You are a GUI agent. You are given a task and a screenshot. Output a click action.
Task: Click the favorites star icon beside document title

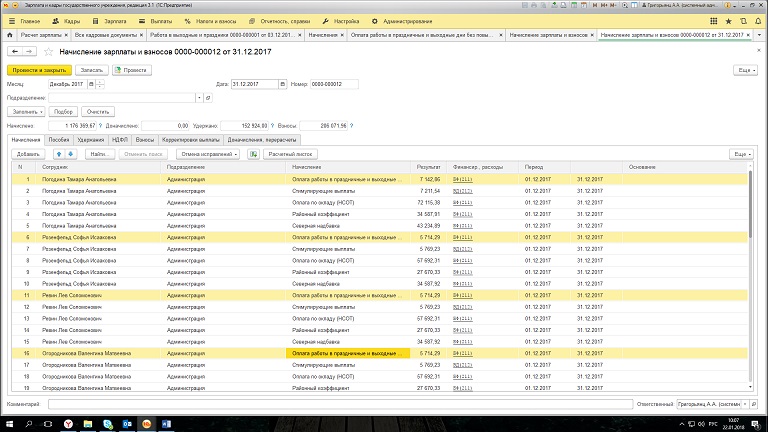47,50
